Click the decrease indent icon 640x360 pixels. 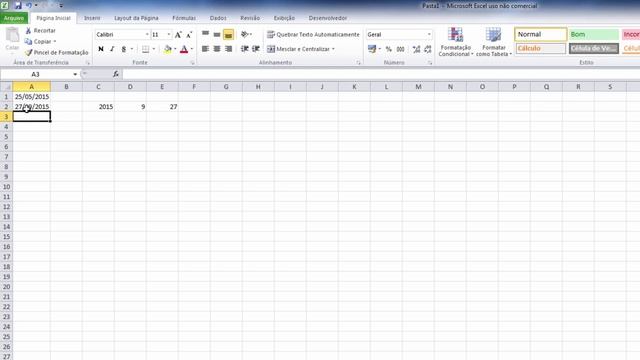click(244, 49)
